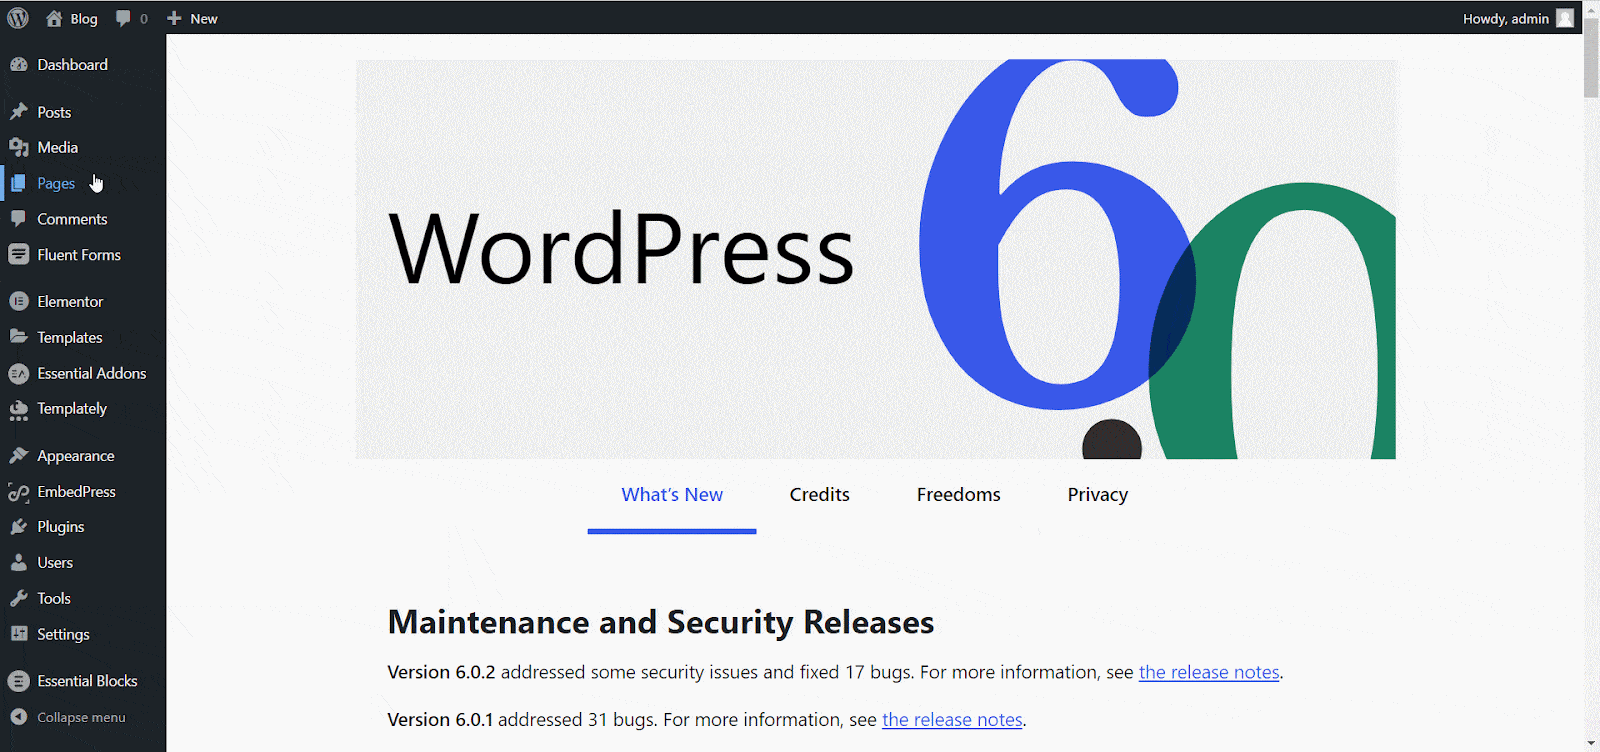Click the Posts pushpin icon

click(18, 112)
